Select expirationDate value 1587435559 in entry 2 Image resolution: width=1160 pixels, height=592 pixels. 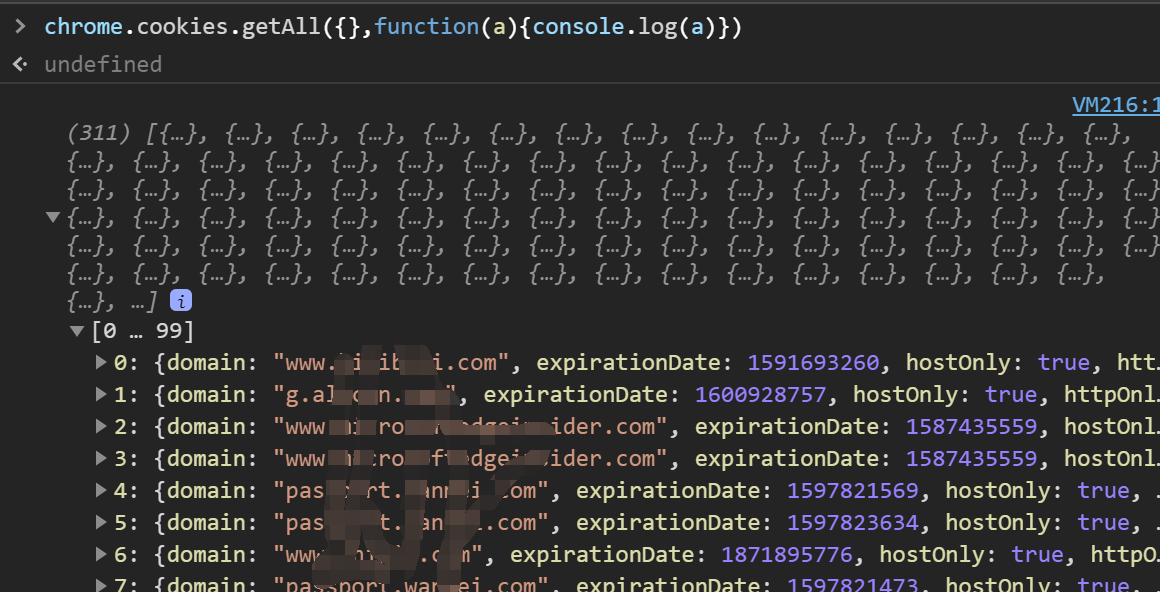point(971,426)
